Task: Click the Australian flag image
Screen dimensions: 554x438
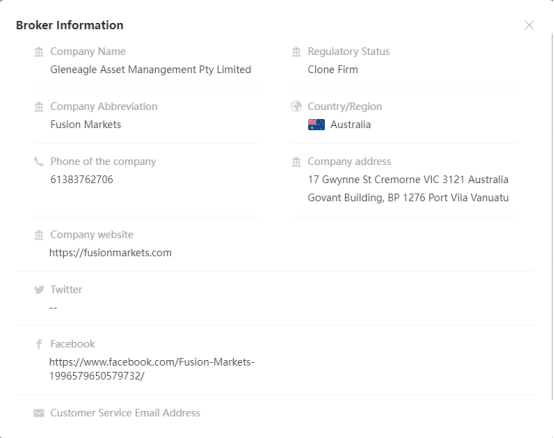Action: [x=316, y=125]
